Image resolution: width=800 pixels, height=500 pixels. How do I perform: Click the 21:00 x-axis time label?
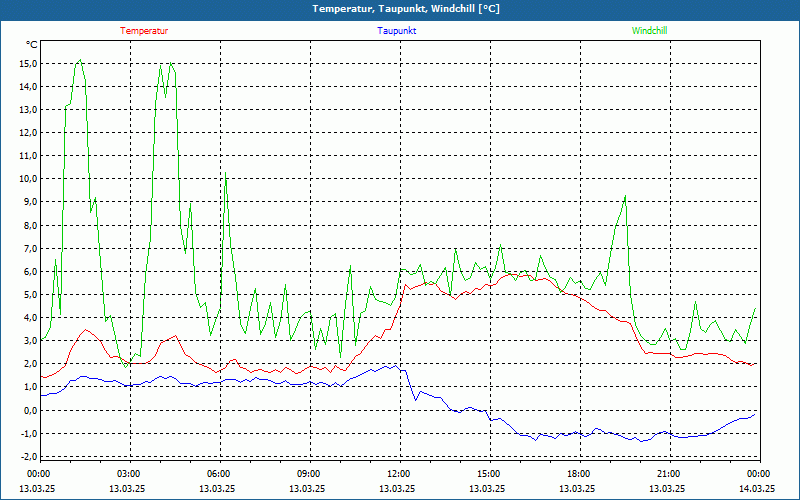pyautogui.click(x=670, y=474)
